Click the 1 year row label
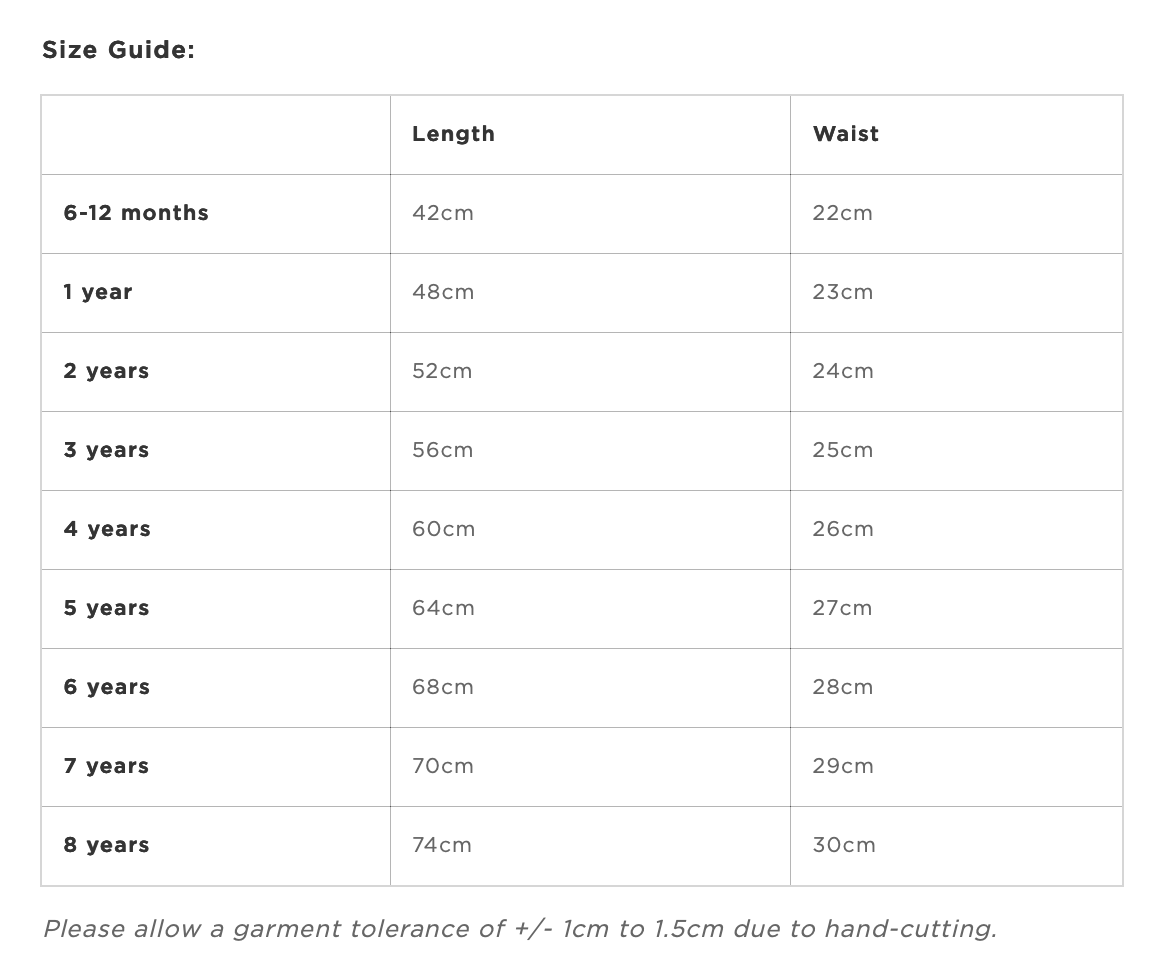The image size is (1170, 976). [98, 292]
